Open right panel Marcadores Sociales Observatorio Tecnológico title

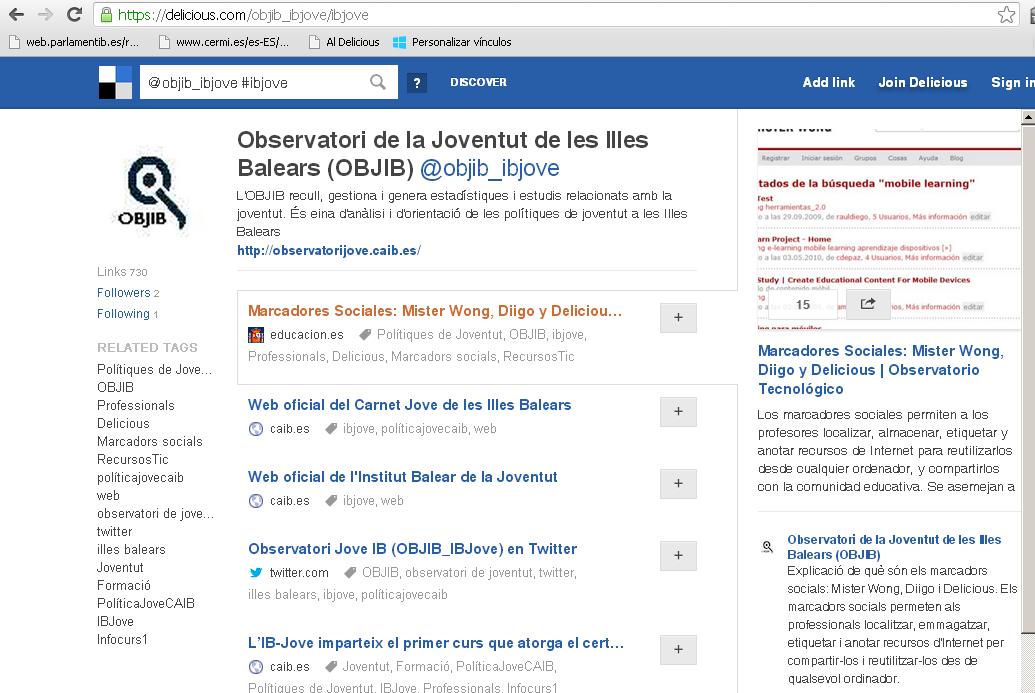(x=881, y=370)
